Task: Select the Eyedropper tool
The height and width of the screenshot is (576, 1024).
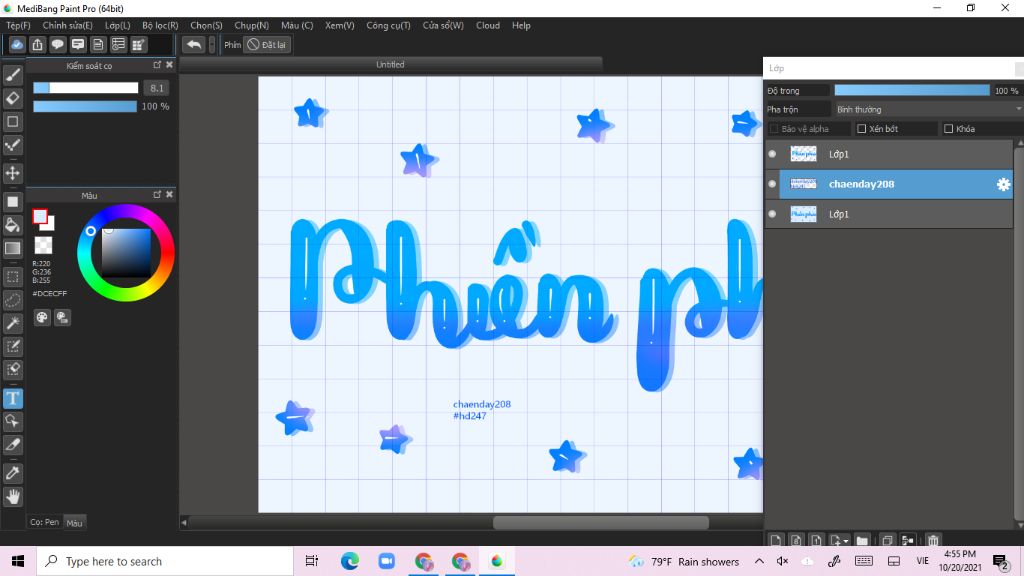Action: pyautogui.click(x=12, y=473)
